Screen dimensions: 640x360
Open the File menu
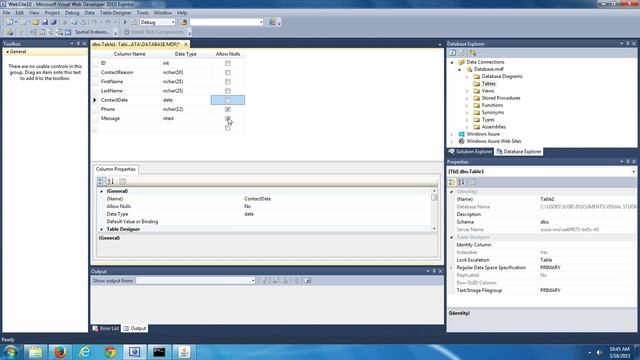coord(7,13)
